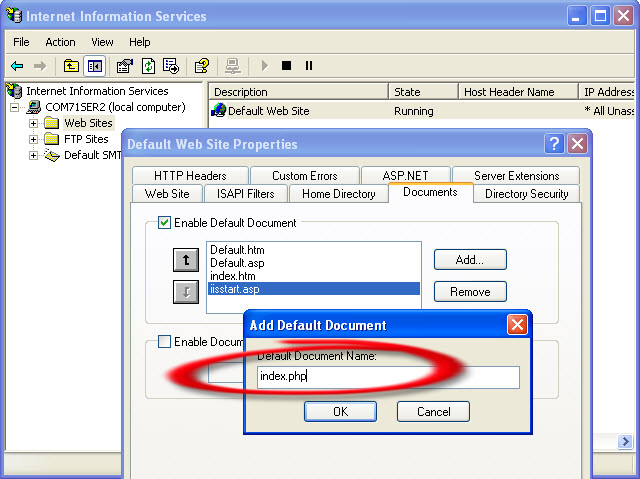This screenshot has width=640, height=479.
Task: Click OK in Add Default Document
Action: [340, 411]
